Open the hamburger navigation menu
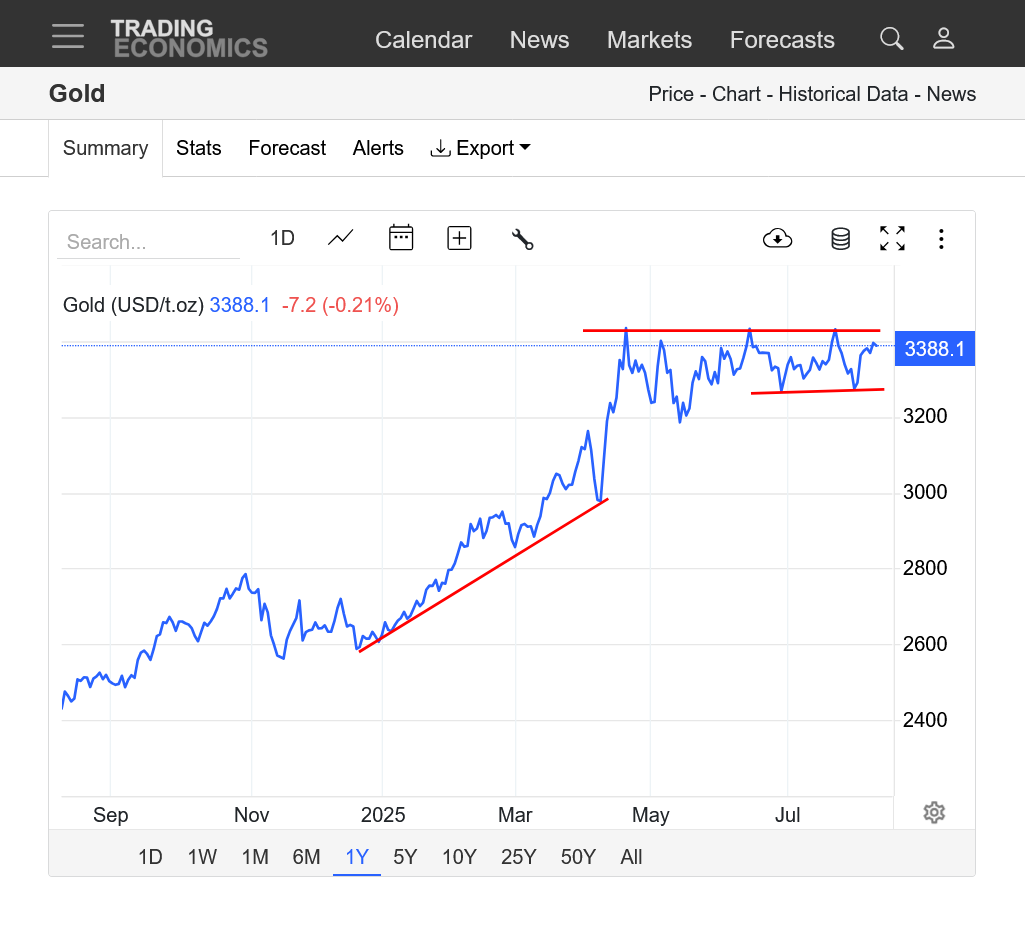The width and height of the screenshot is (1025, 926). [68, 36]
